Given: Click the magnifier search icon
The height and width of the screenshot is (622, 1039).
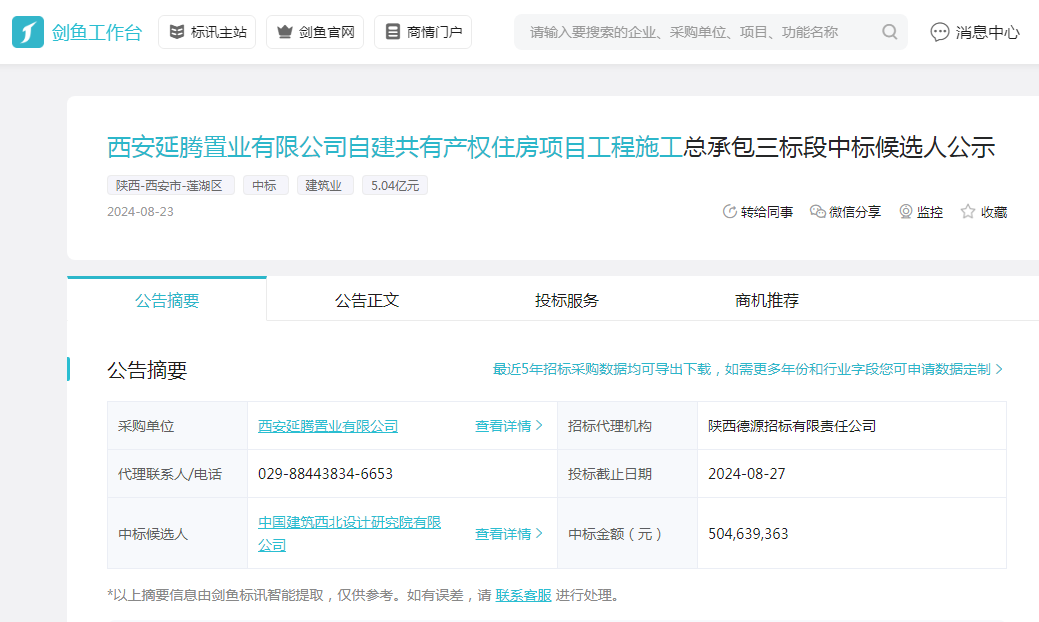Looking at the screenshot, I should coord(890,32).
